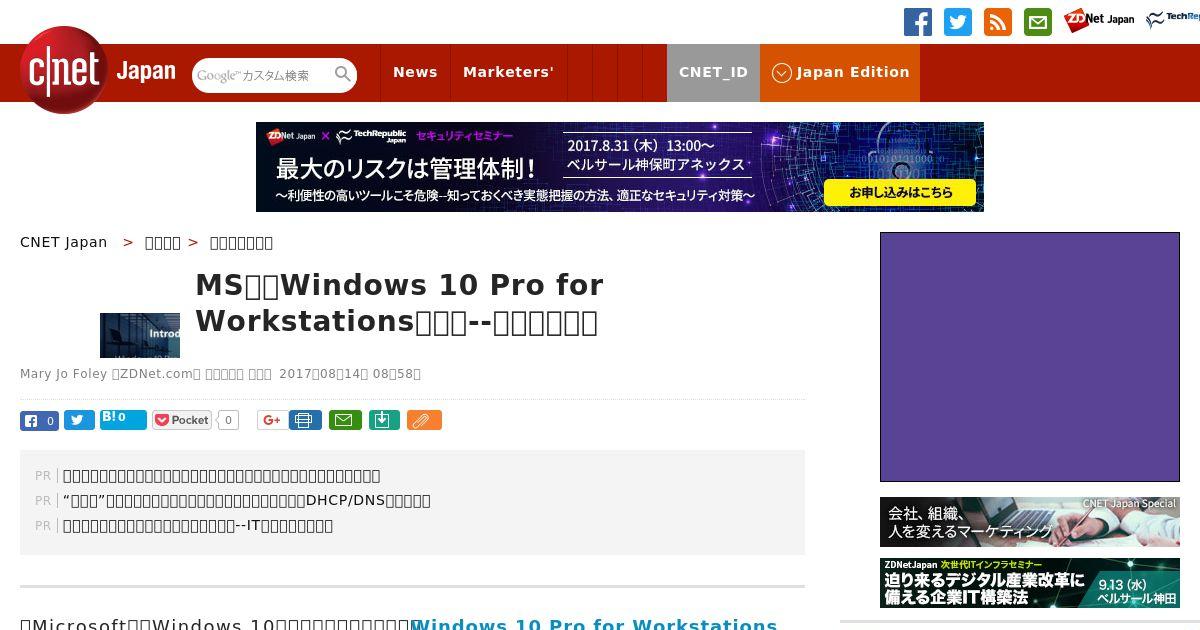
Task: Go to TechRepublic logo link
Action: (1173, 20)
